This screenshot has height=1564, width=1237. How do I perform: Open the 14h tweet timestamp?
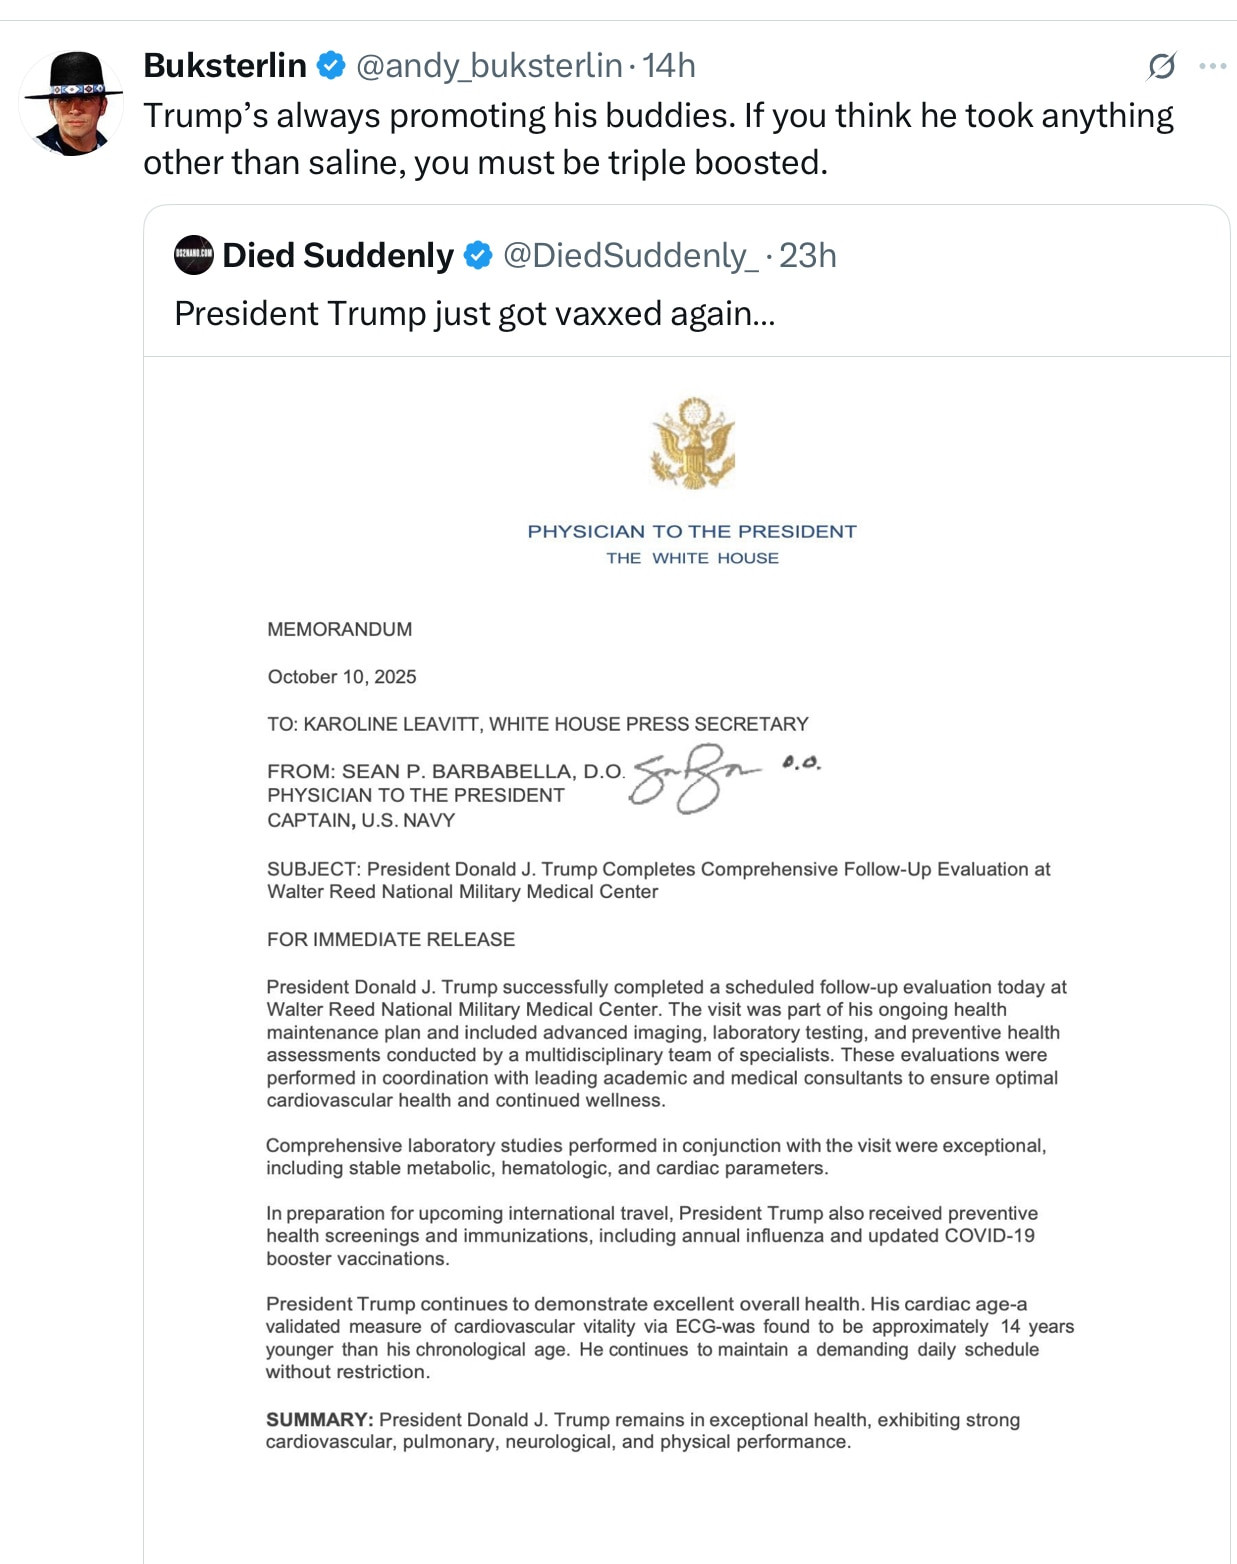point(668,66)
